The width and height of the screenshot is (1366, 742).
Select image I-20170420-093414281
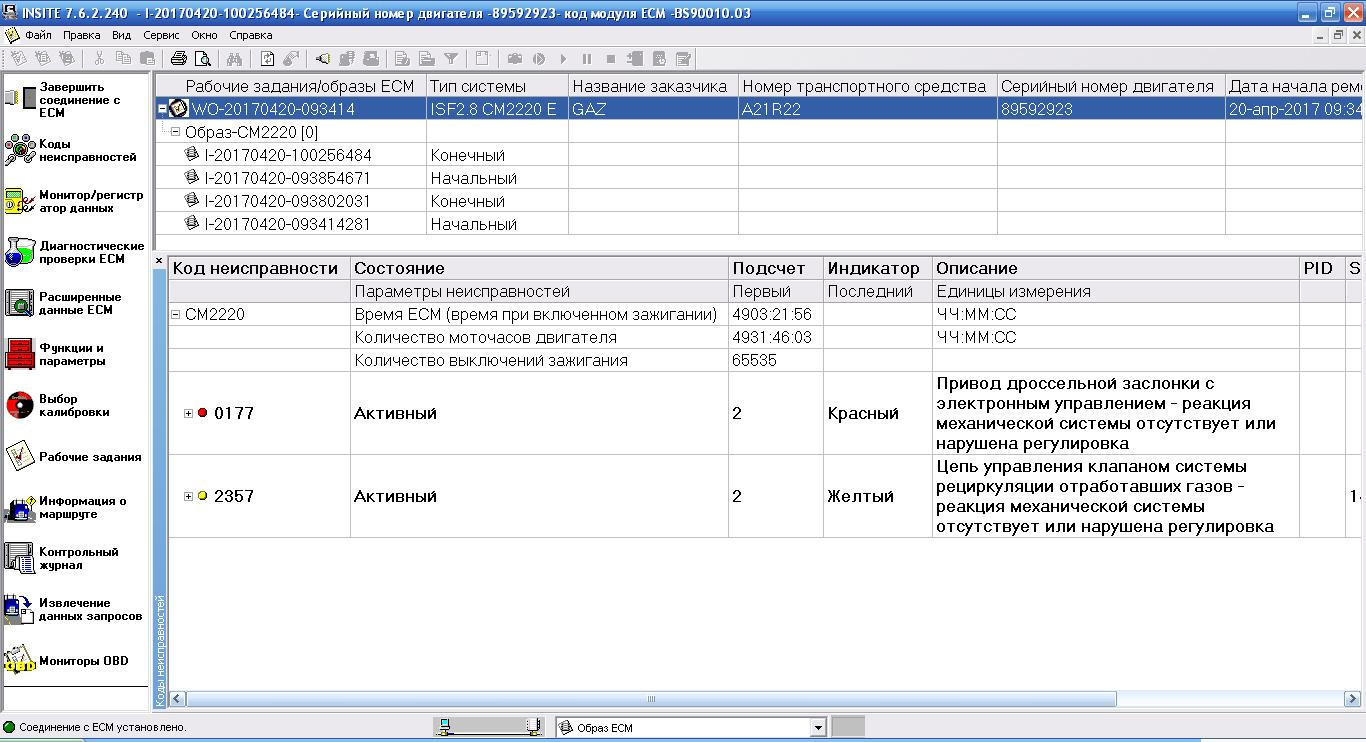click(x=288, y=224)
